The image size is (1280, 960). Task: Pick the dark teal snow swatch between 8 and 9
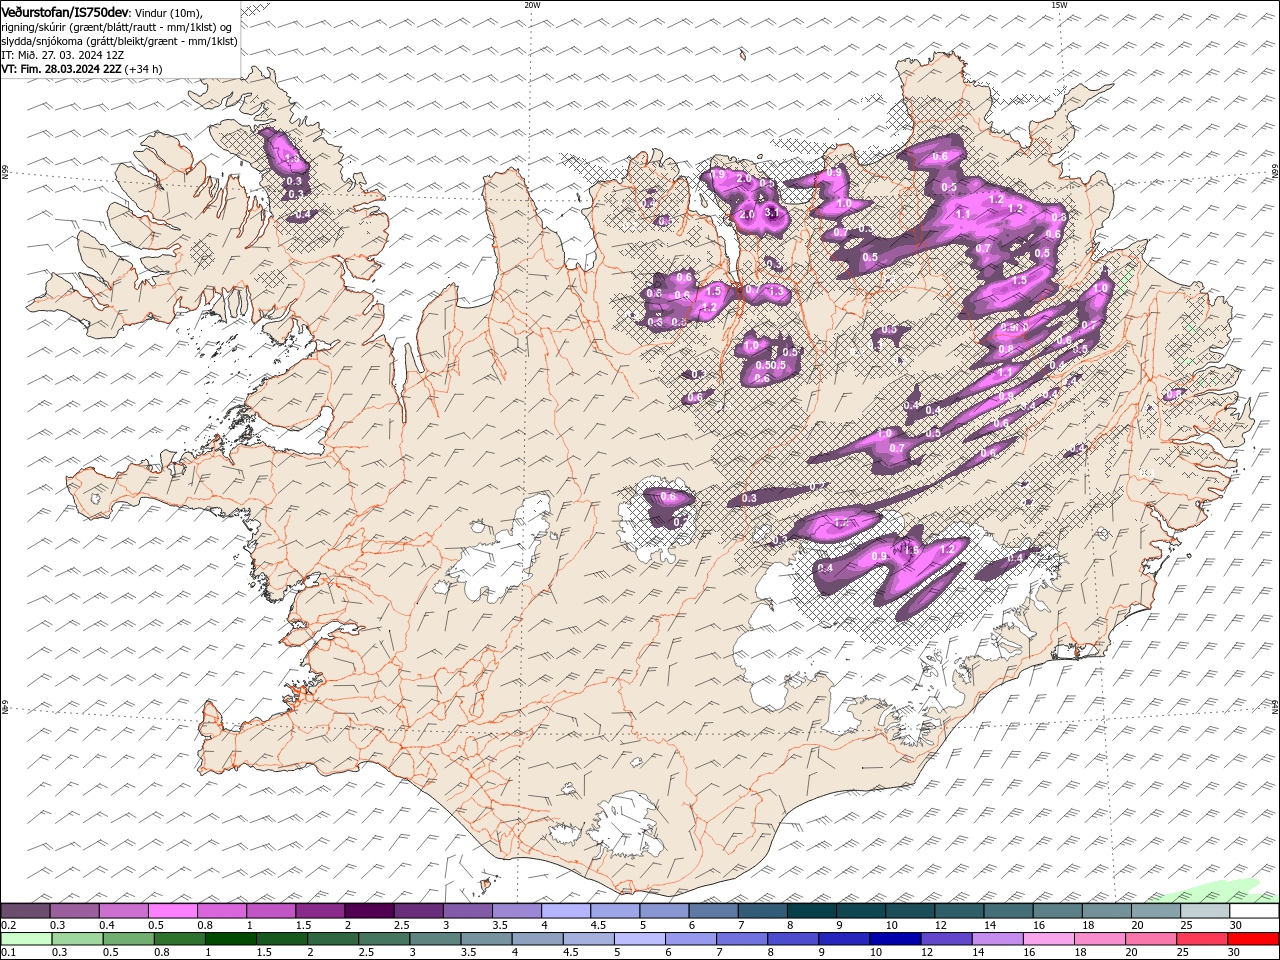click(x=812, y=911)
